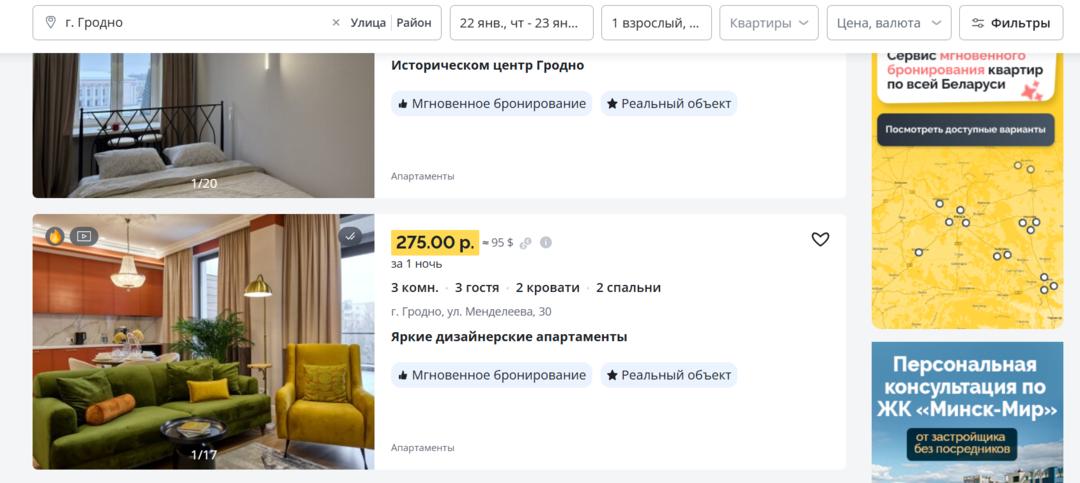Open the Фильтры filters panel
1080x483 pixels.
click(x=1011, y=23)
